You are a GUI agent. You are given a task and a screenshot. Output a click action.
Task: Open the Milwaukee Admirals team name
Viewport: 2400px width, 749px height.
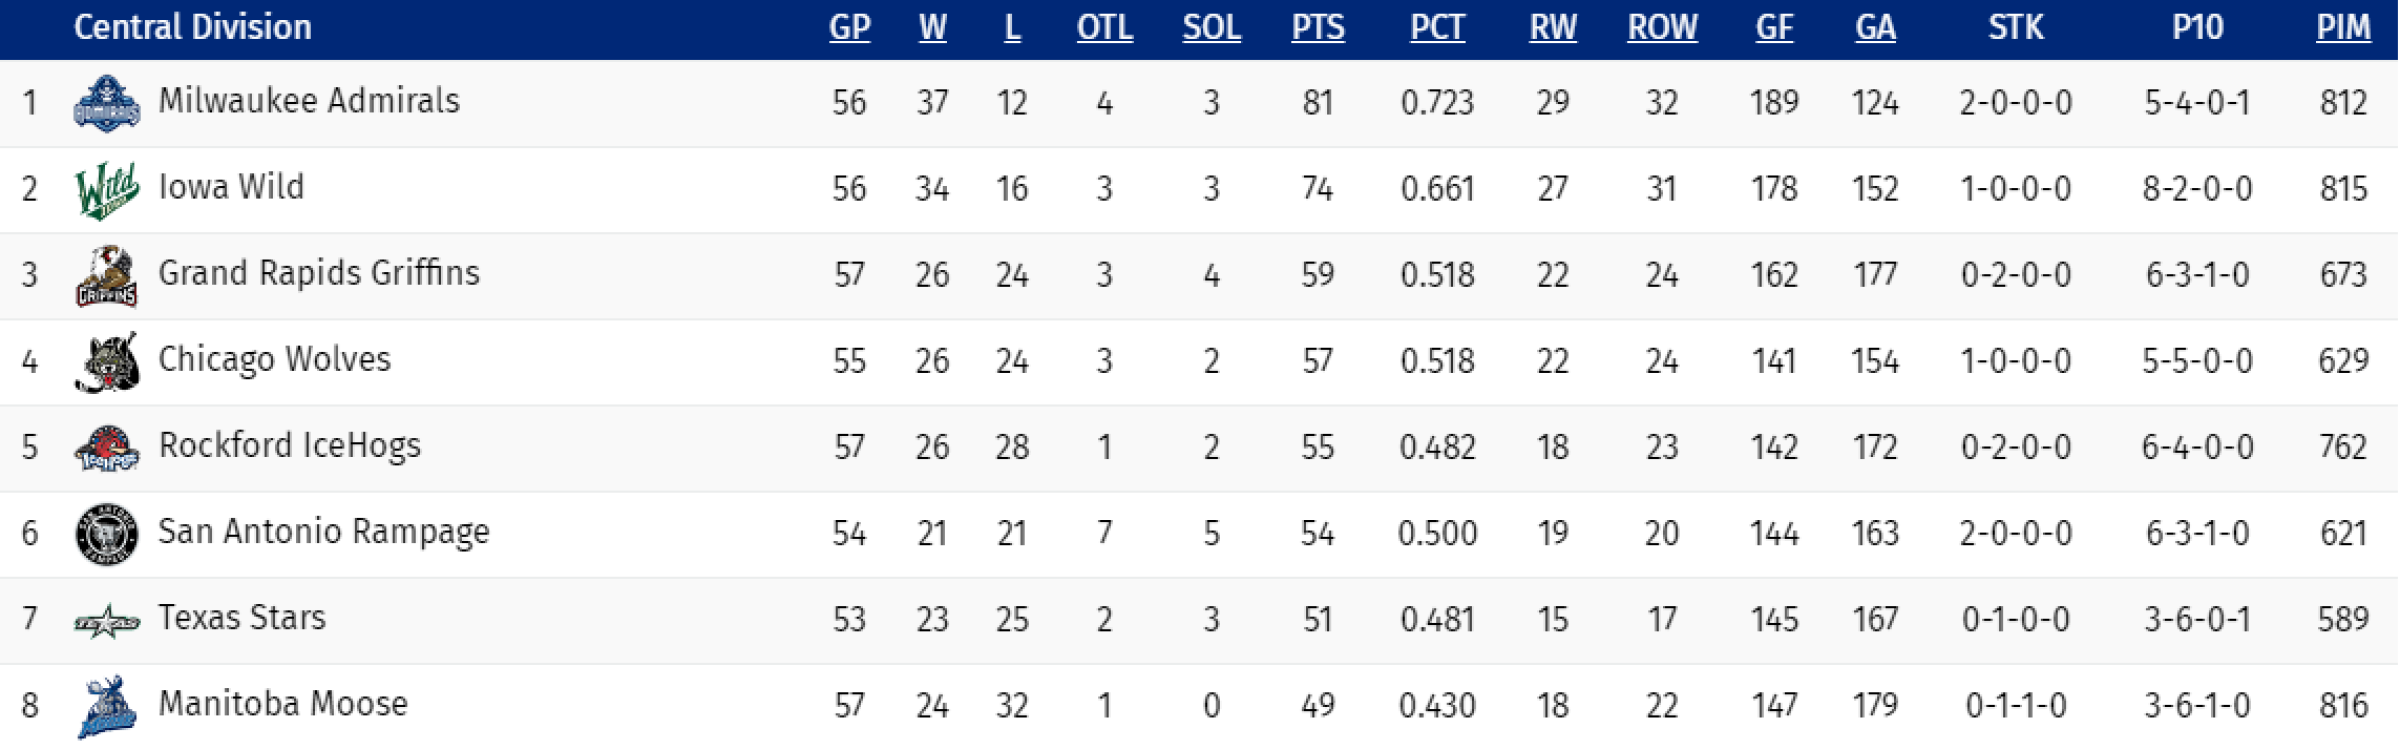pyautogui.click(x=309, y=101)
